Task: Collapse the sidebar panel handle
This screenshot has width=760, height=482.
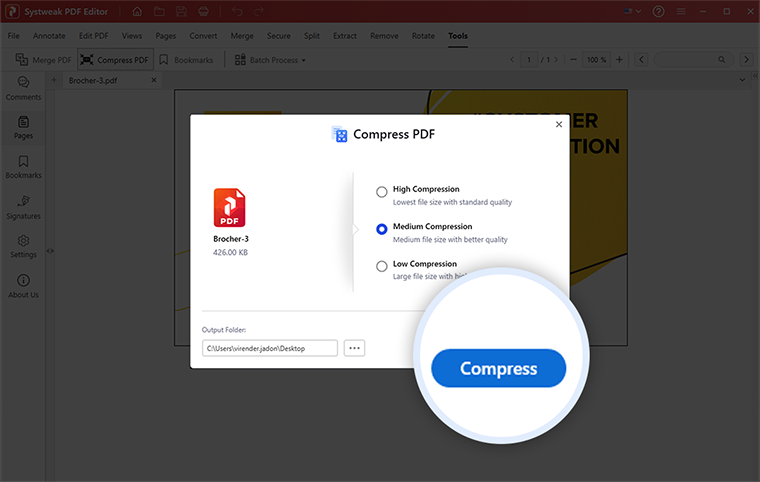Action: point(50,251)
